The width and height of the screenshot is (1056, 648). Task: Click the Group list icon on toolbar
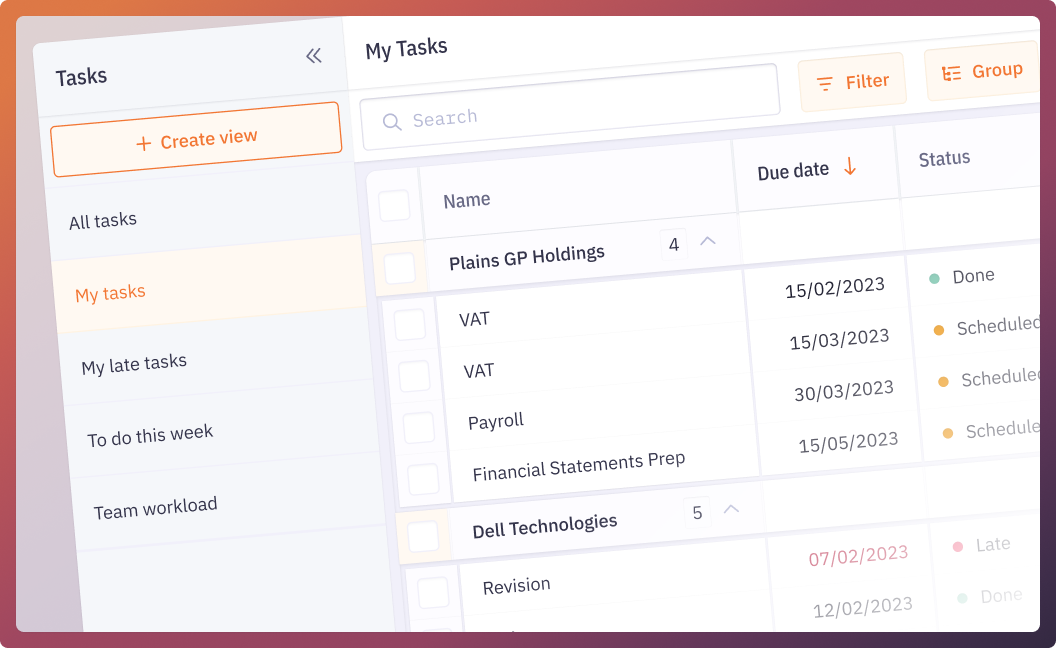[950, 70]
